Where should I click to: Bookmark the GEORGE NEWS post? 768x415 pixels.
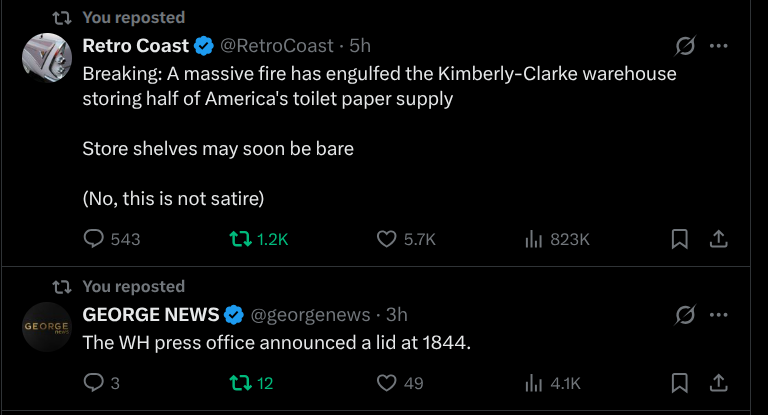click(678, 383)
